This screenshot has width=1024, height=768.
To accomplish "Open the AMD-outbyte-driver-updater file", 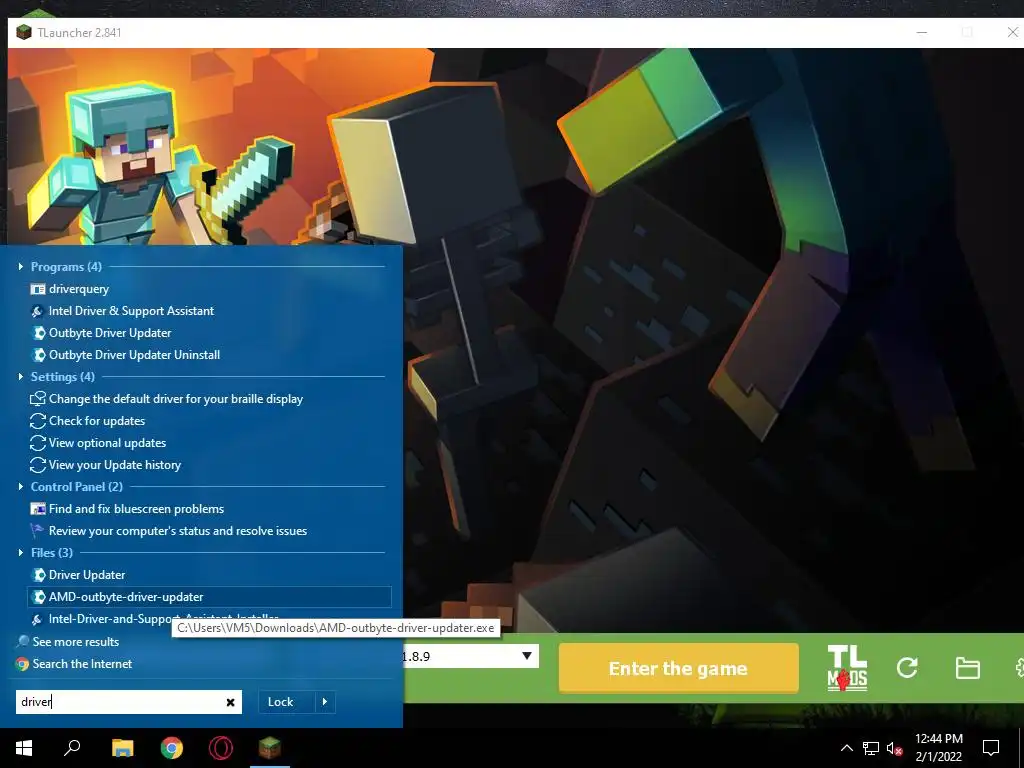I will tap(209, 597).
